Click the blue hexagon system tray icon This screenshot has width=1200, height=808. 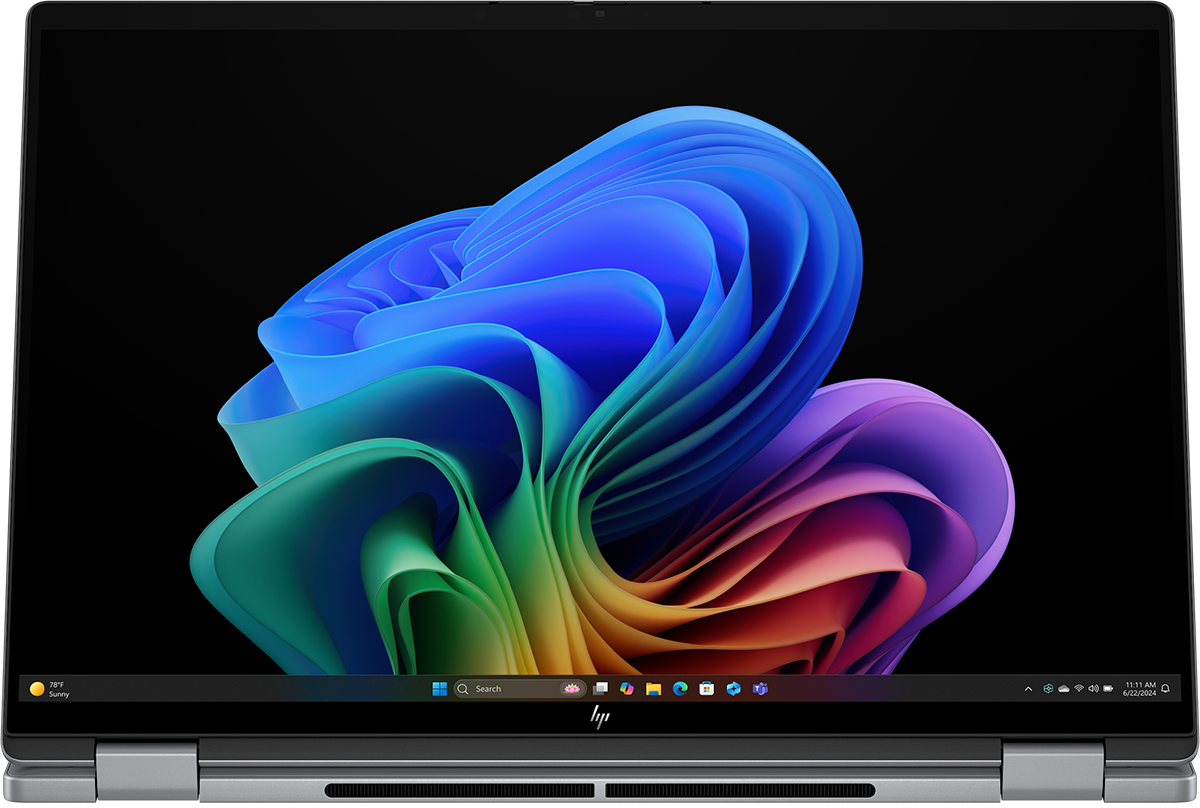pos(1048,688)
